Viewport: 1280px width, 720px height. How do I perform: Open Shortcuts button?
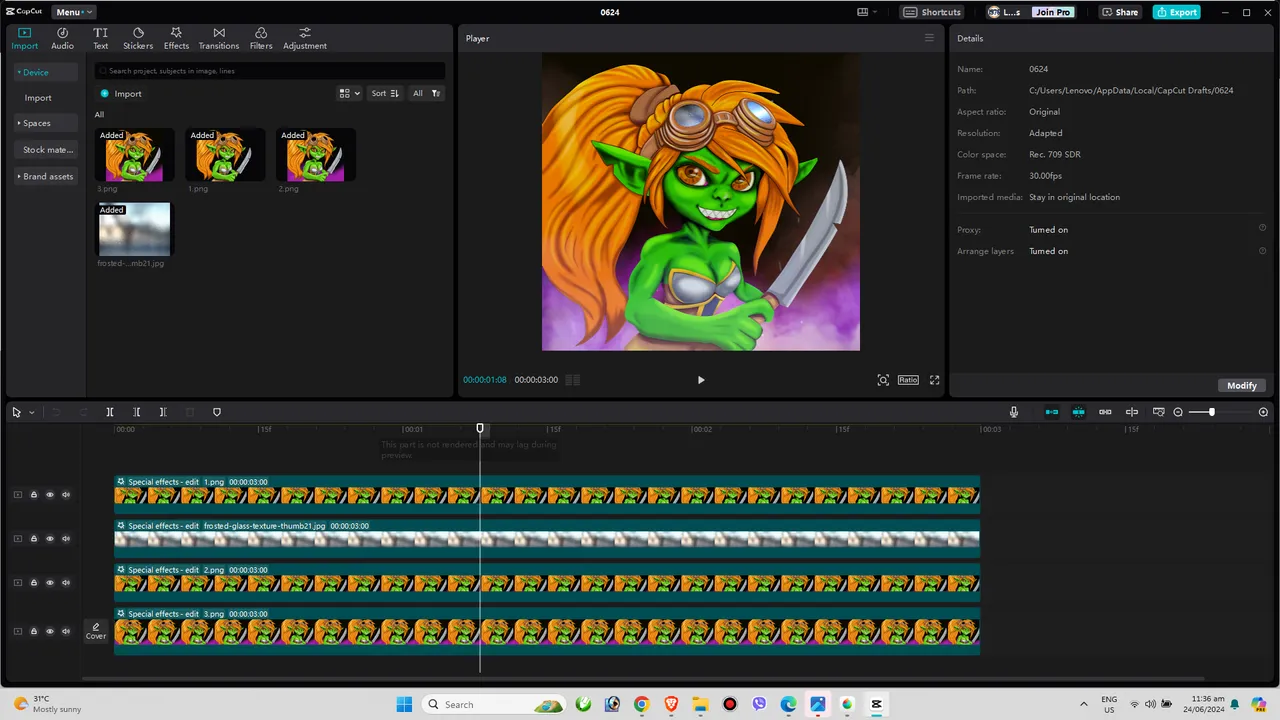(x=932, y=12)
